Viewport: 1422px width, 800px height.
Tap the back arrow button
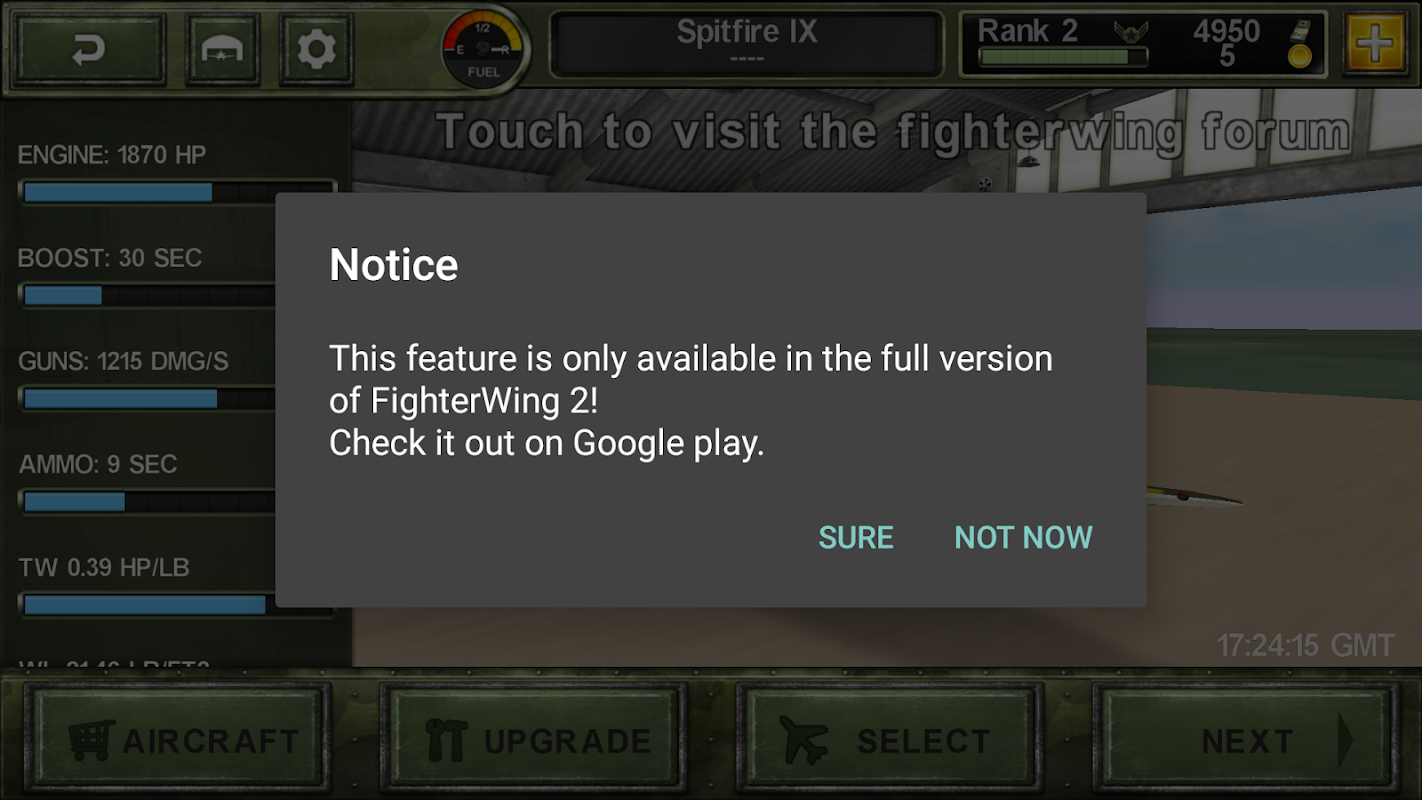tap(89, 49)
